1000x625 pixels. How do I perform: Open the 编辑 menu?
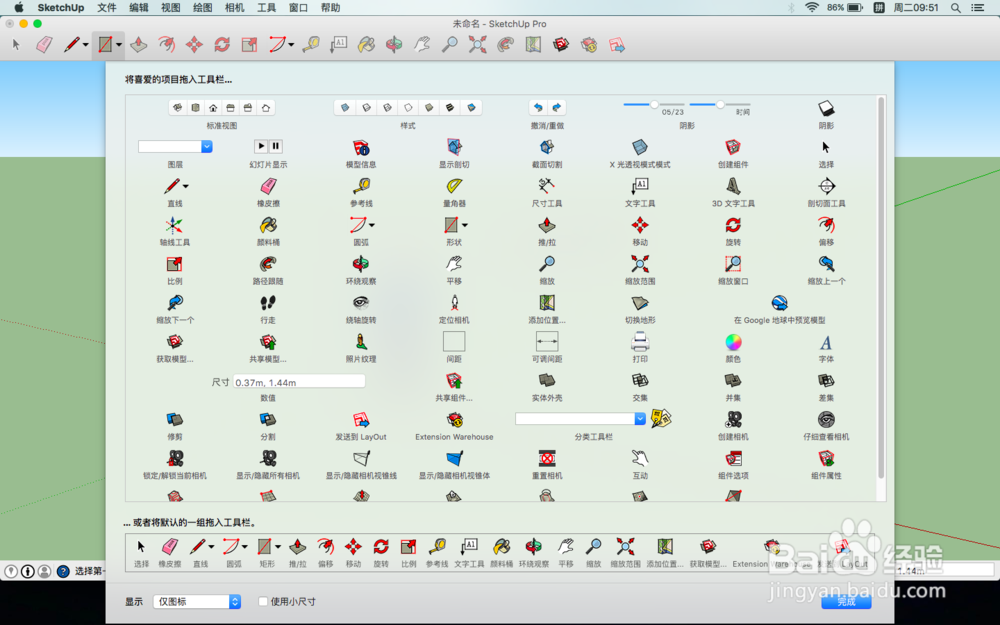coord(138,8)
